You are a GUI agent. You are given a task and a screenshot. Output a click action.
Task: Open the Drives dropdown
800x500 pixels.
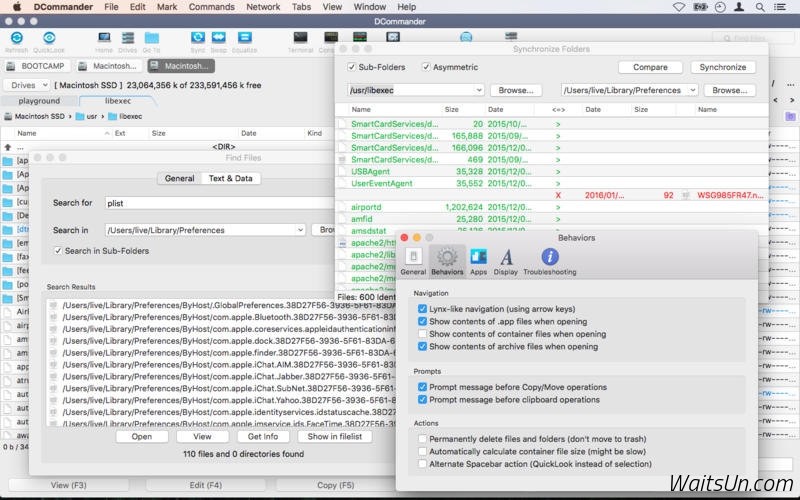point(27,85)
